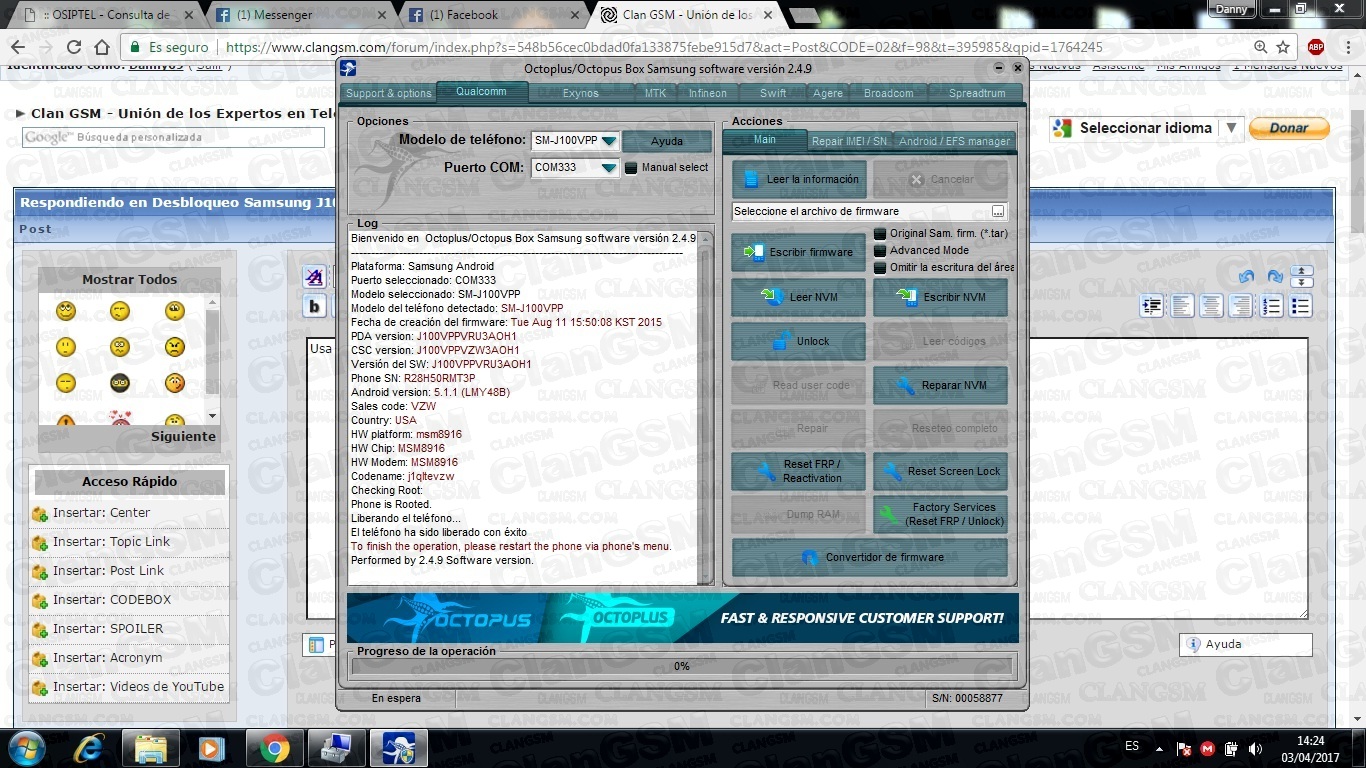Click the forum editor redo arrow icon
The image size is (1366, 768).
tap(1275, 277)
